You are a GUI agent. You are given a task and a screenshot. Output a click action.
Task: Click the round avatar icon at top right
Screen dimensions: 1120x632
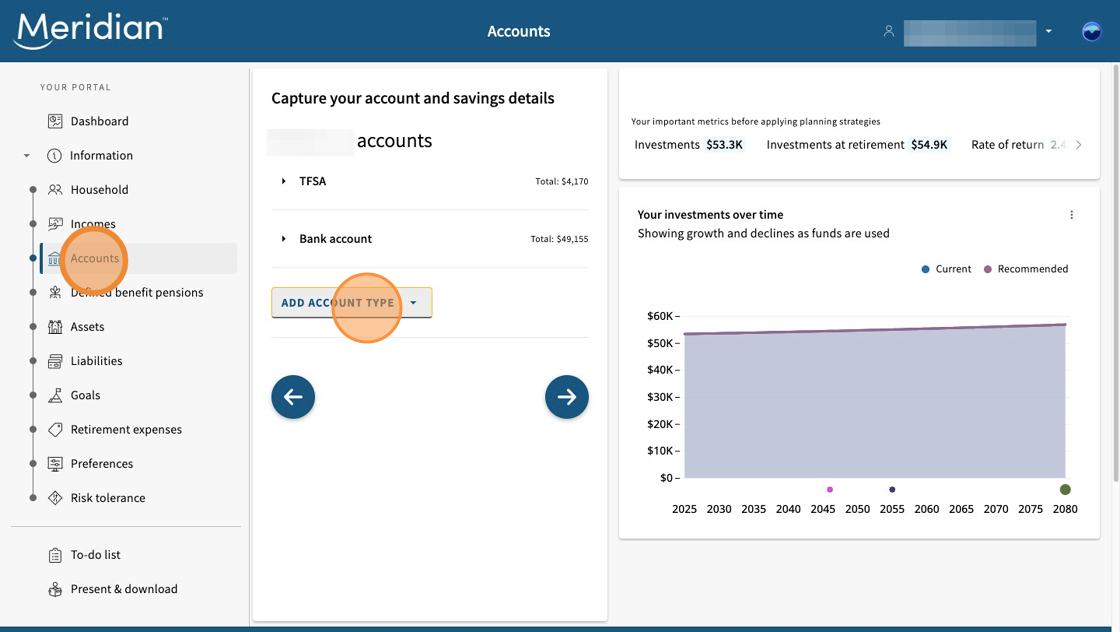tap(1091, 31)
